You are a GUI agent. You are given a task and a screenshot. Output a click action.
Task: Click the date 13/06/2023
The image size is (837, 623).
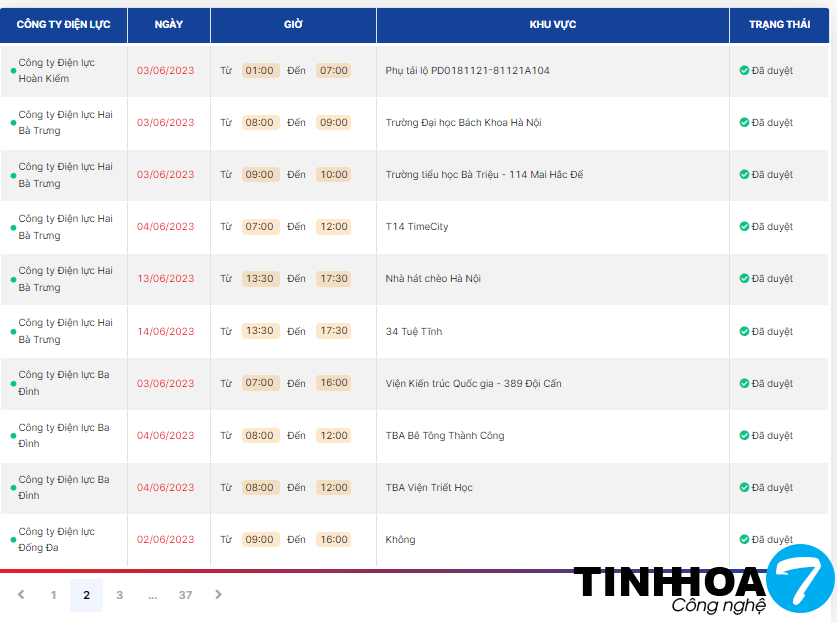[x=166, y=279]
